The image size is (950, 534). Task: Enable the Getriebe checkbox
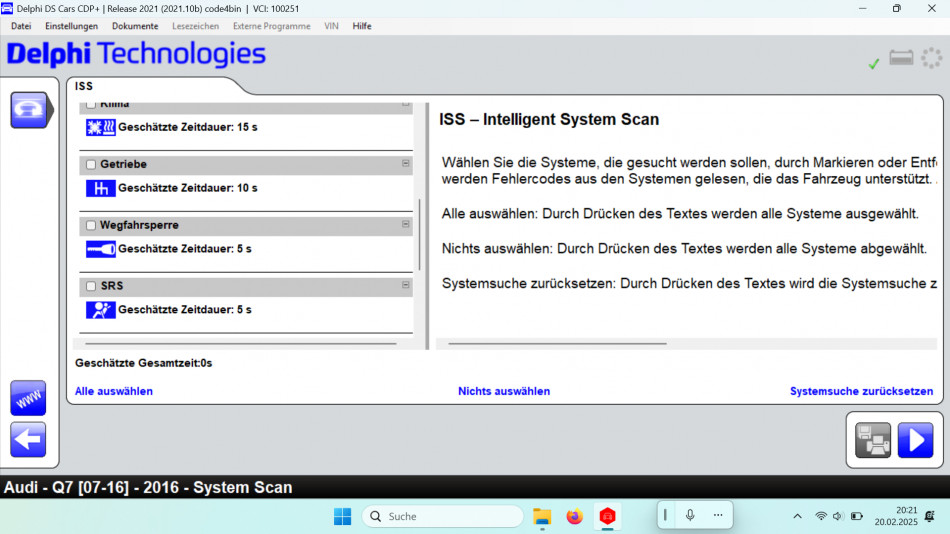click(91, 165)
